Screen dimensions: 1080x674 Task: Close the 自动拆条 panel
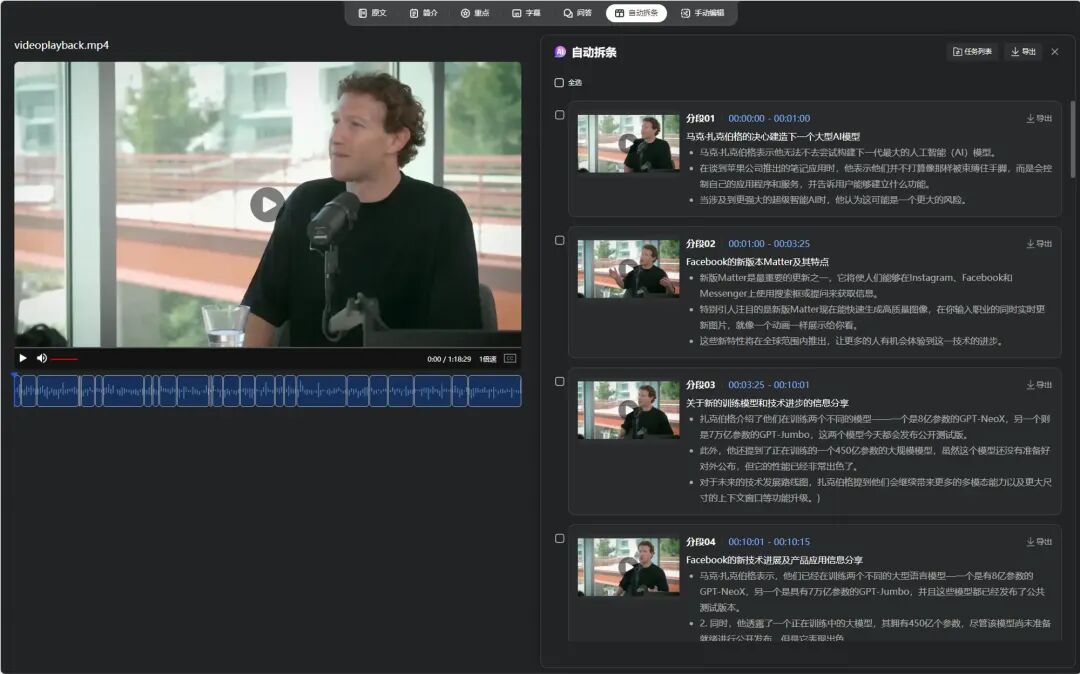(x=1055, y=52)
